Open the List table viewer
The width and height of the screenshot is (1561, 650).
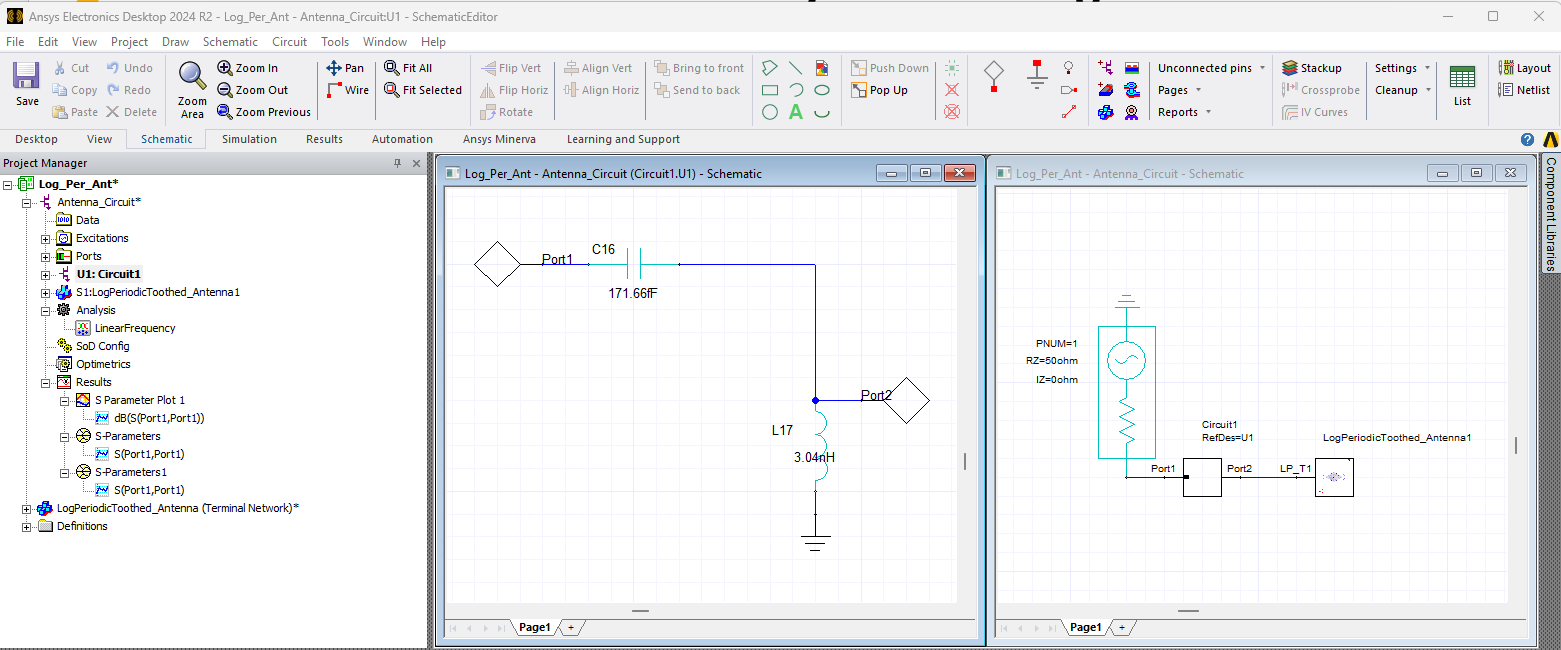tap(1462, 84)
